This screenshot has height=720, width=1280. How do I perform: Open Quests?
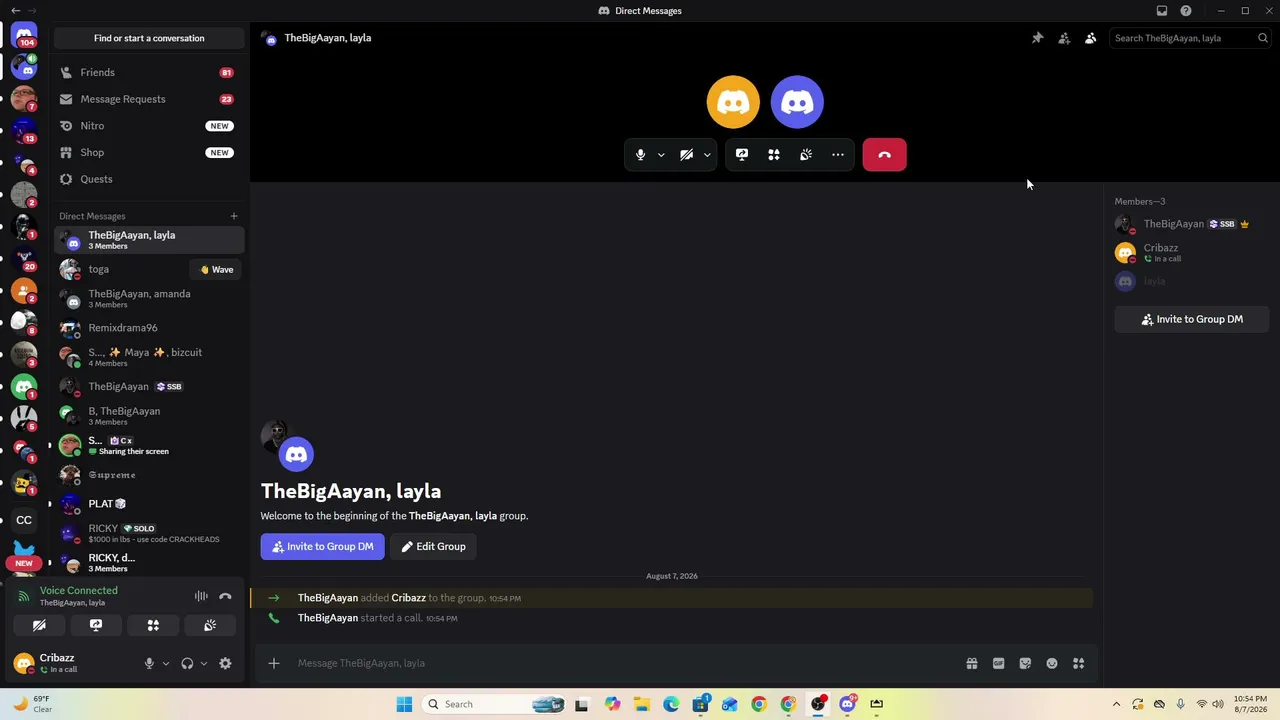149,179
